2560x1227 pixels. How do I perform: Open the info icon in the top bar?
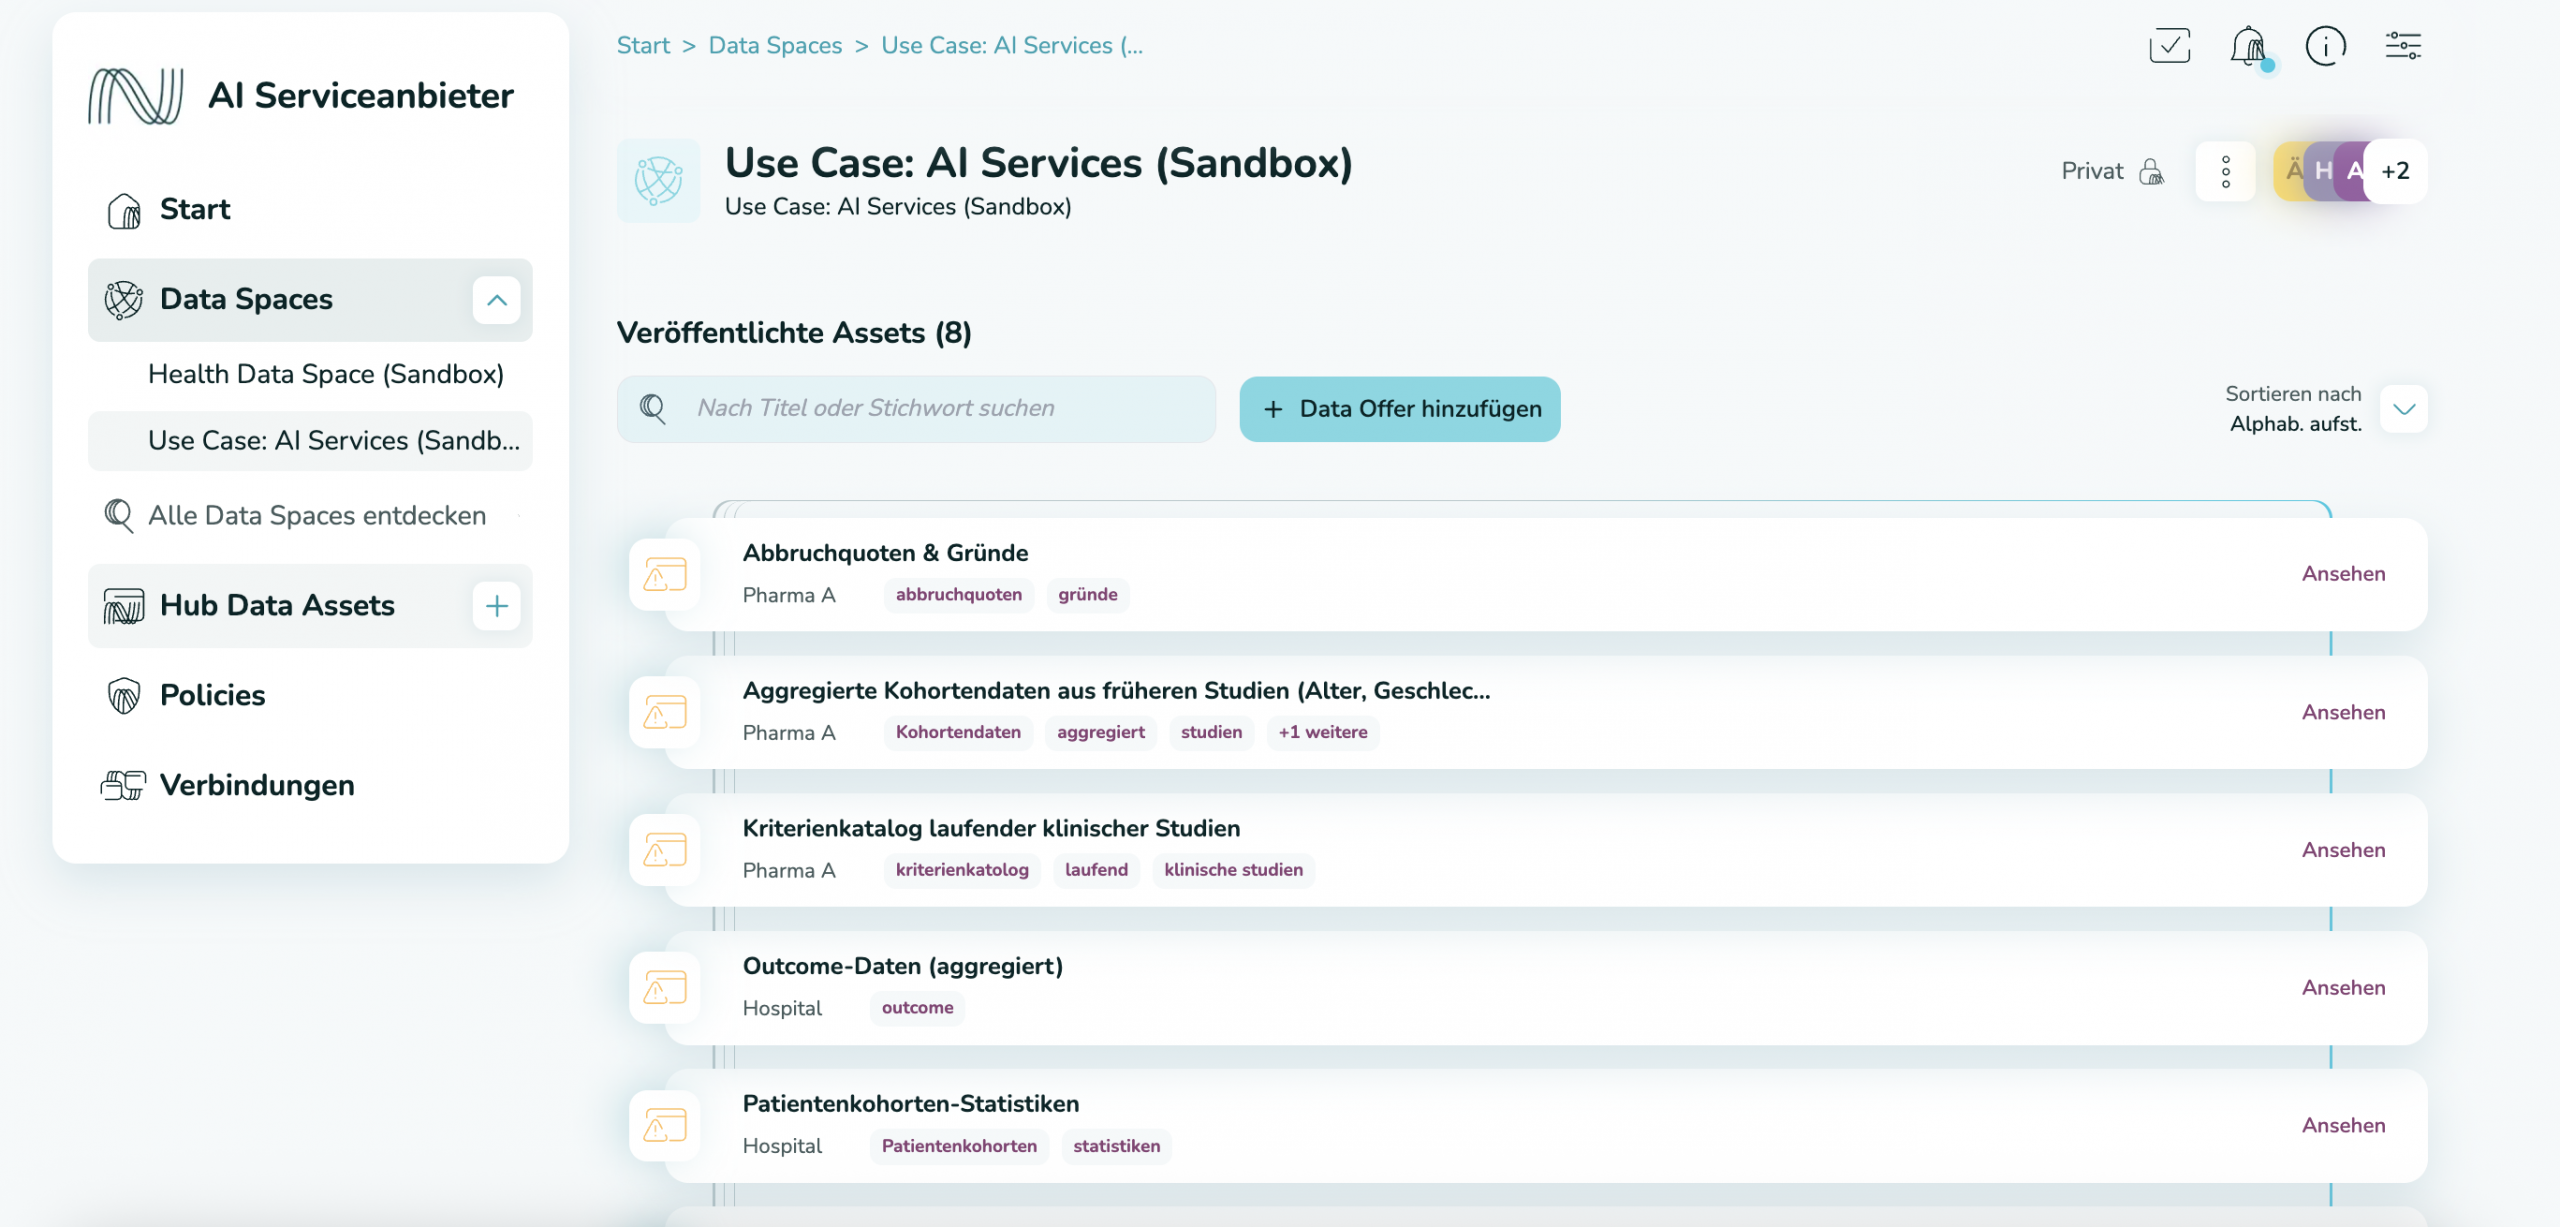(2325, 45)
